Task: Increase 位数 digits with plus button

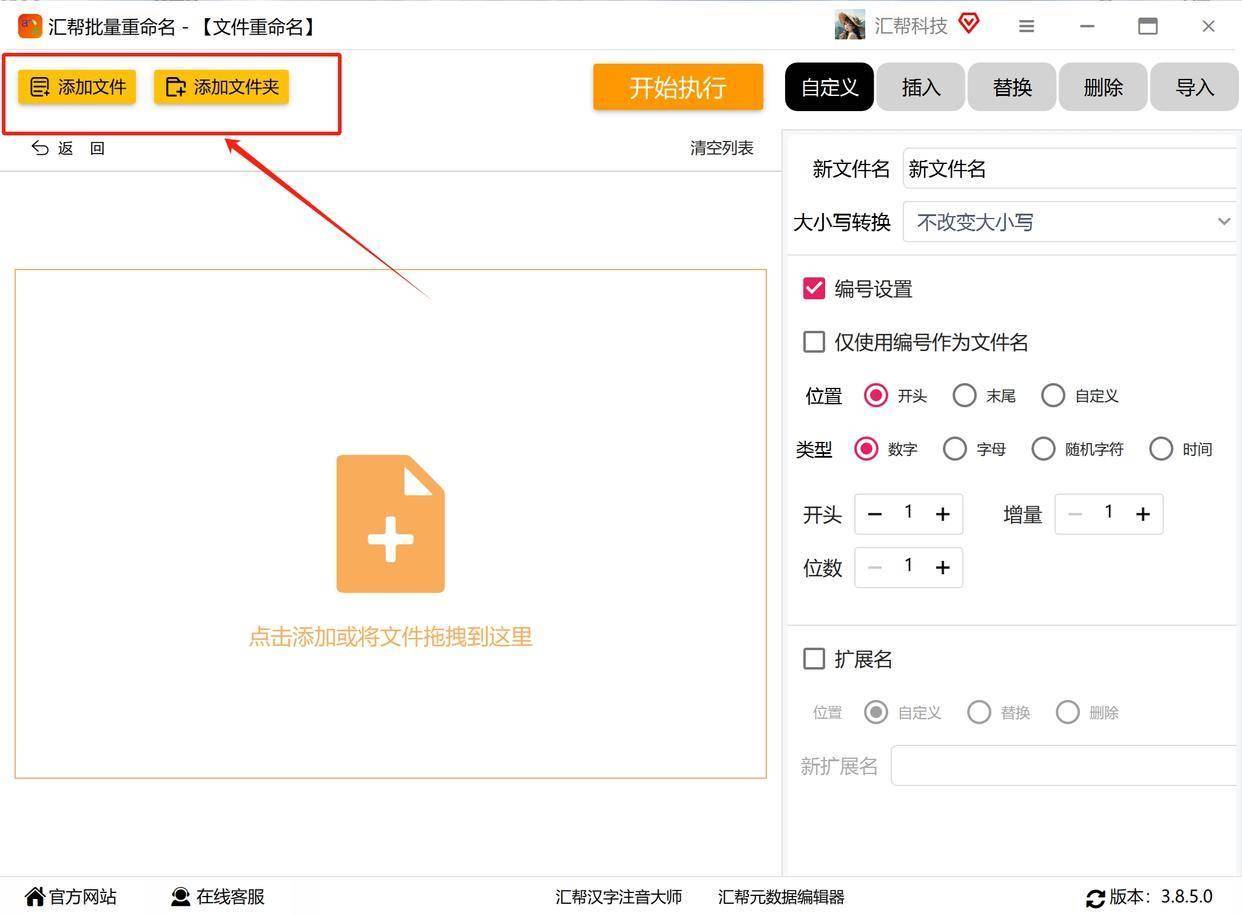Action: (942, 568)
